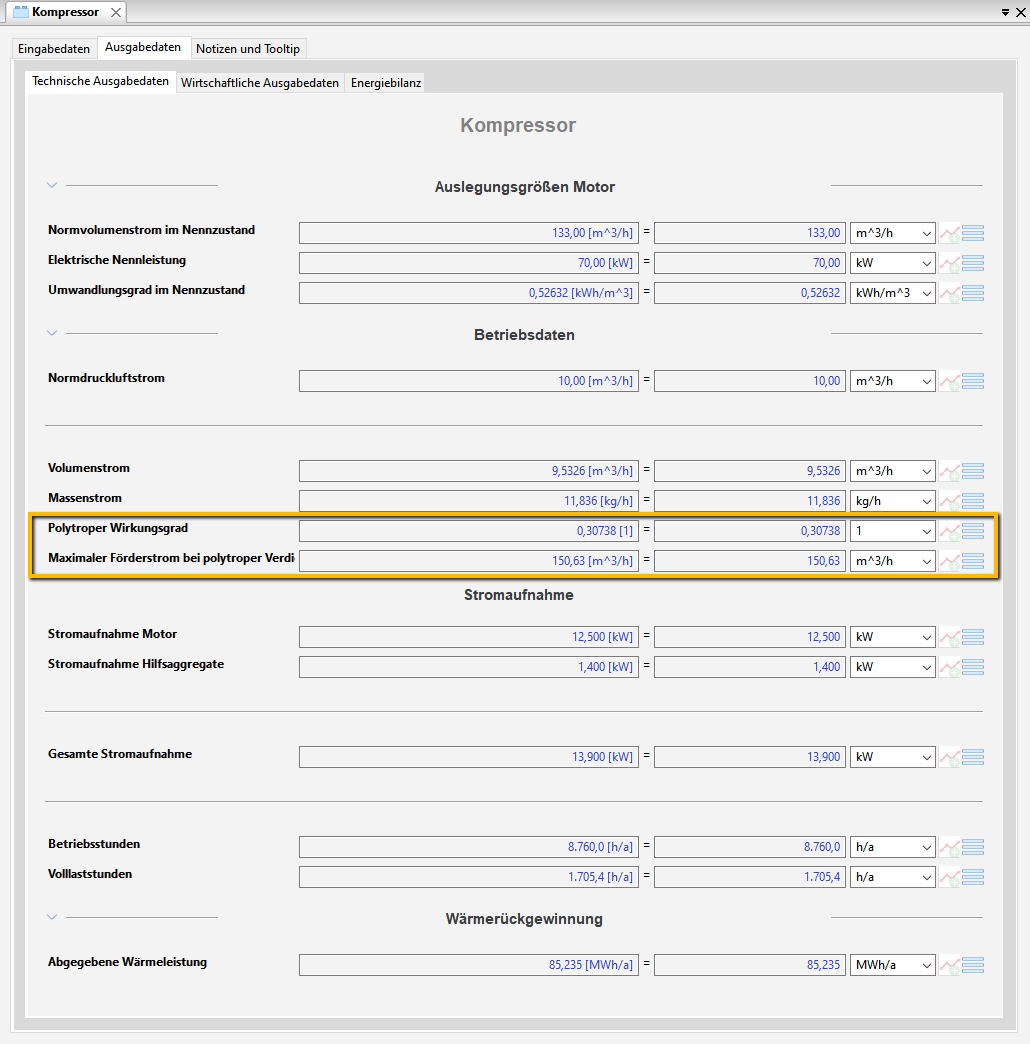Open the Wirtschaftliche Ausgabedaten tab
This screenshot has height=1044, width=1030.
pos(260,83)
